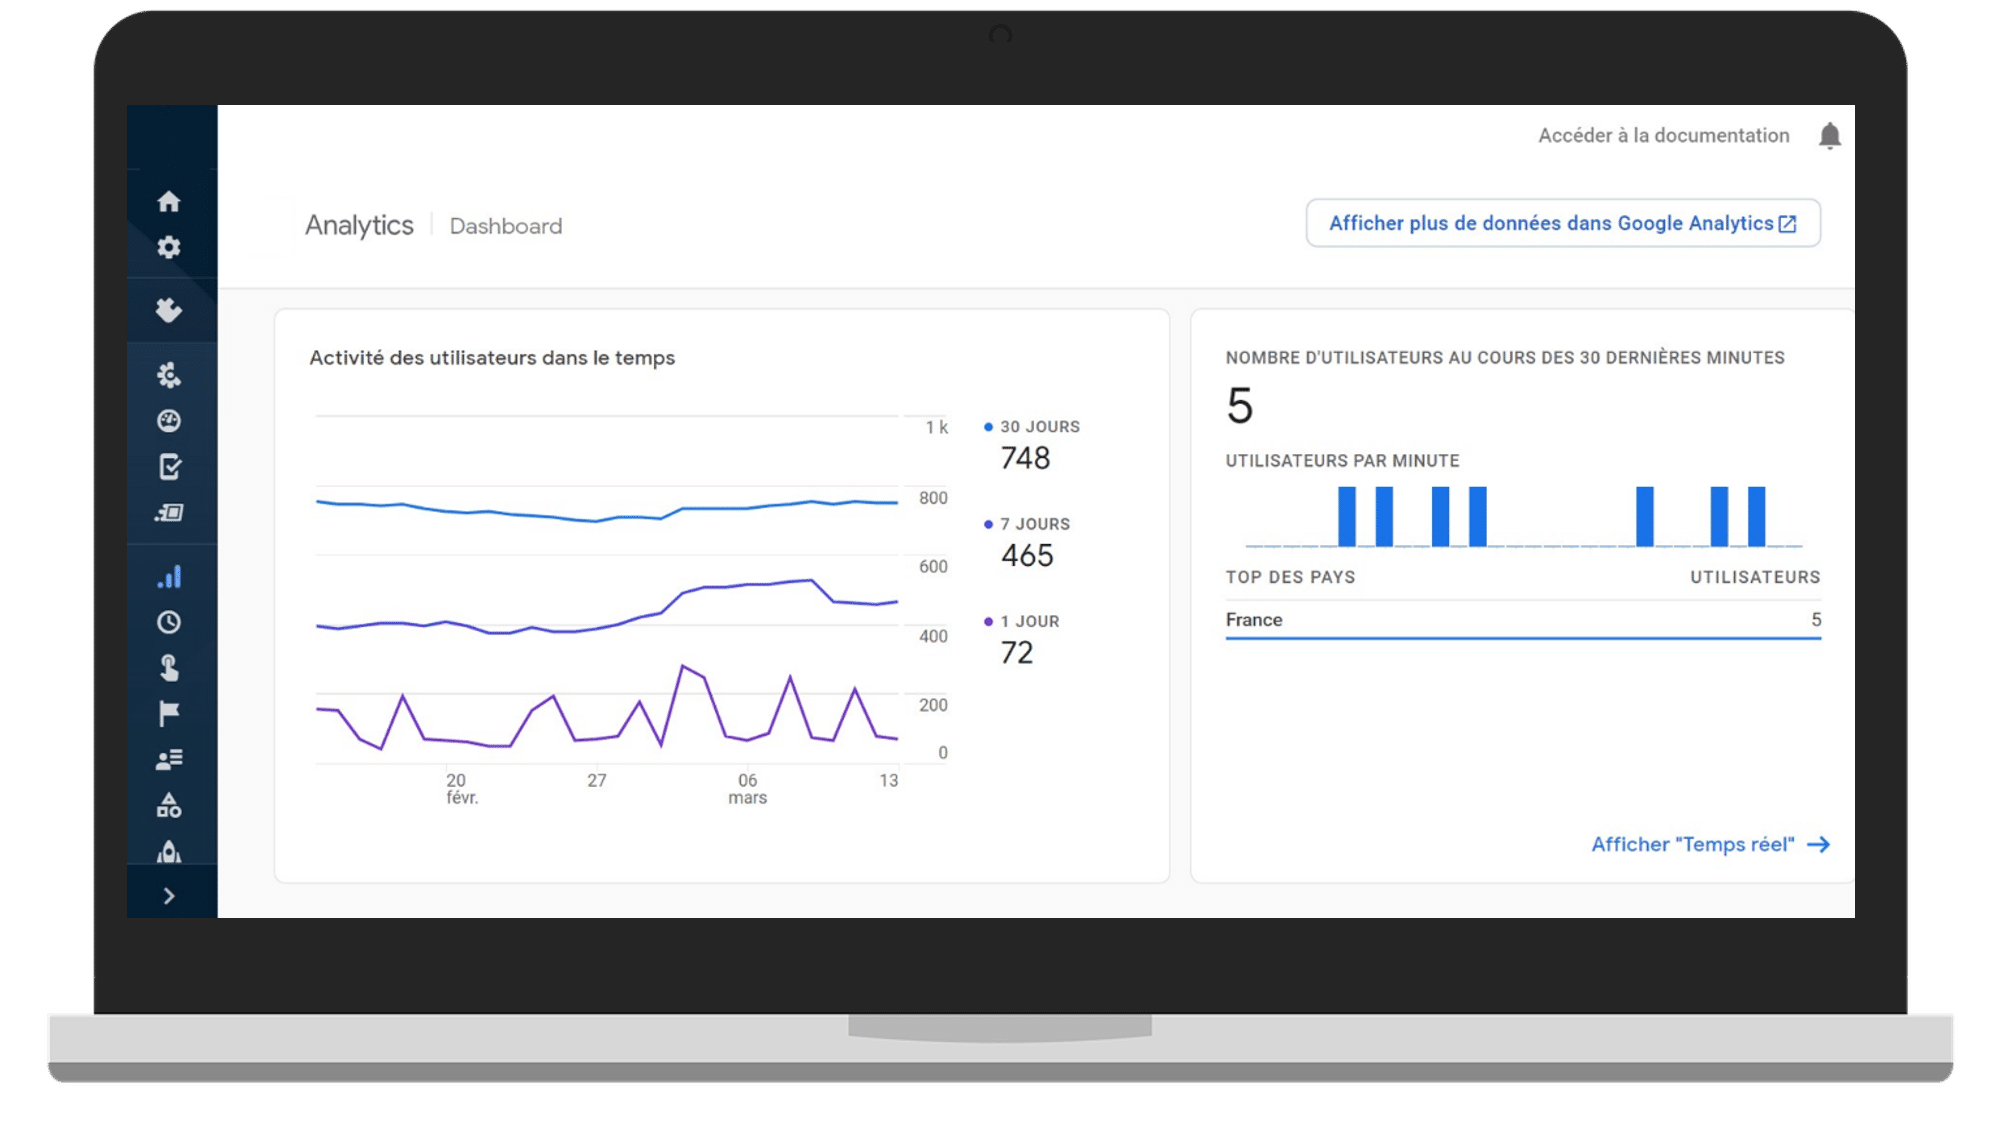This screenshot has width=2000, height=1125.
Task: Click Afficher plus de données dans Google Analytics
Action: pos(1562,223)
